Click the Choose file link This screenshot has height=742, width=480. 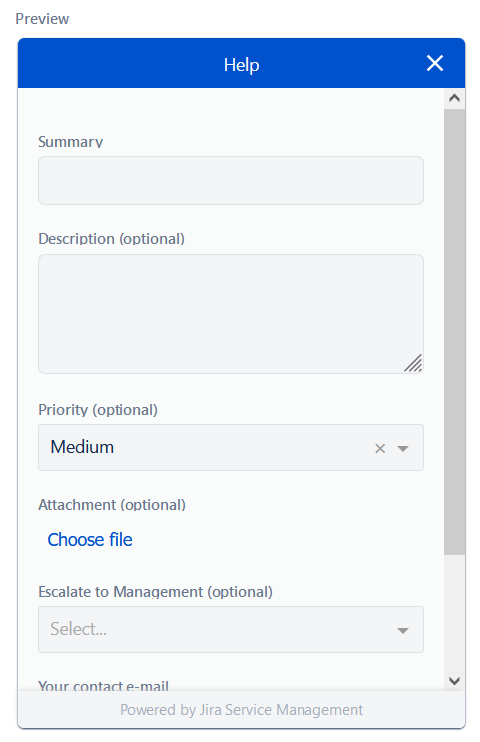(x=89, y=539)
